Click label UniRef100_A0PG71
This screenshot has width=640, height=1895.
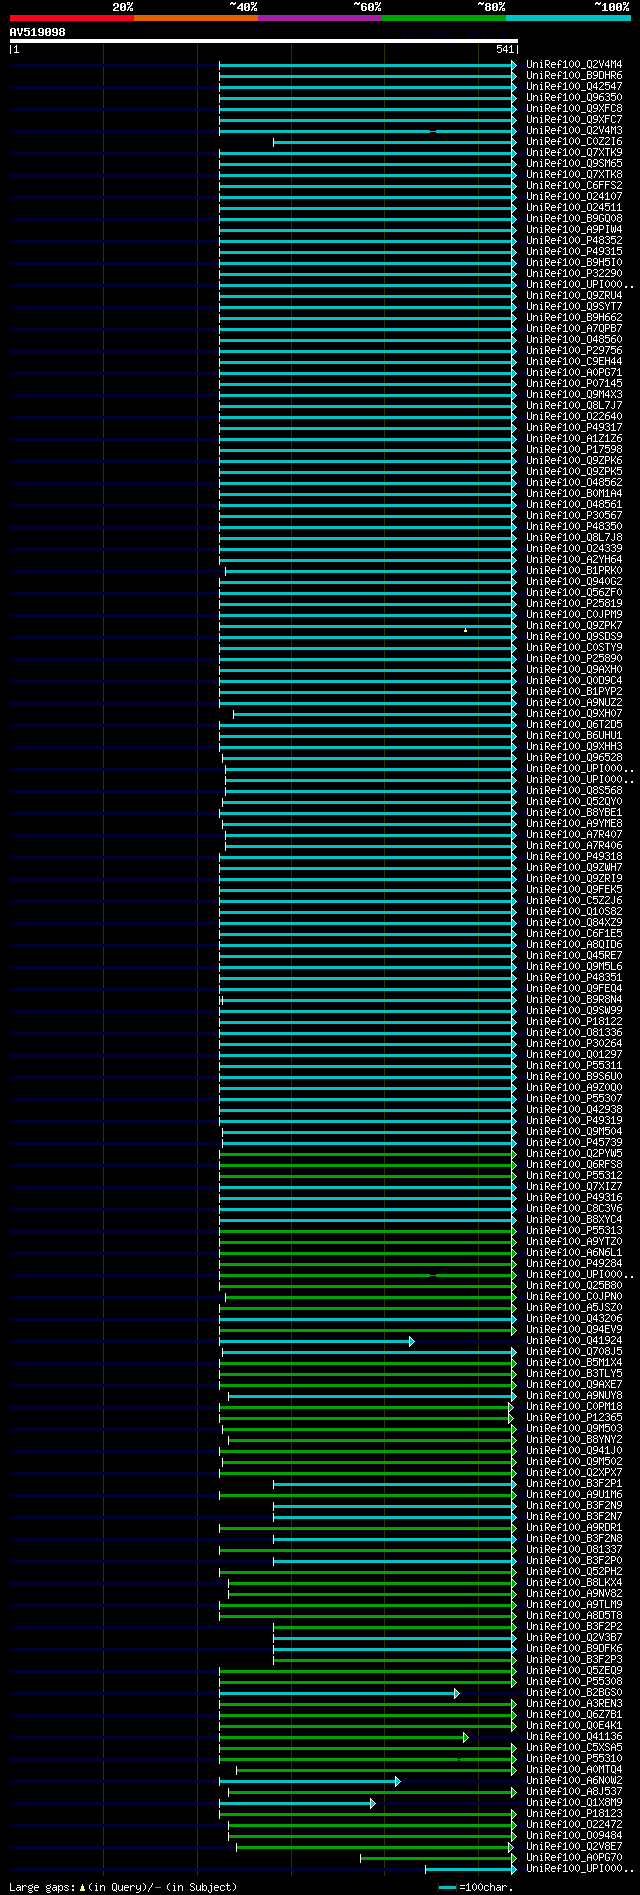pos(574,372)
